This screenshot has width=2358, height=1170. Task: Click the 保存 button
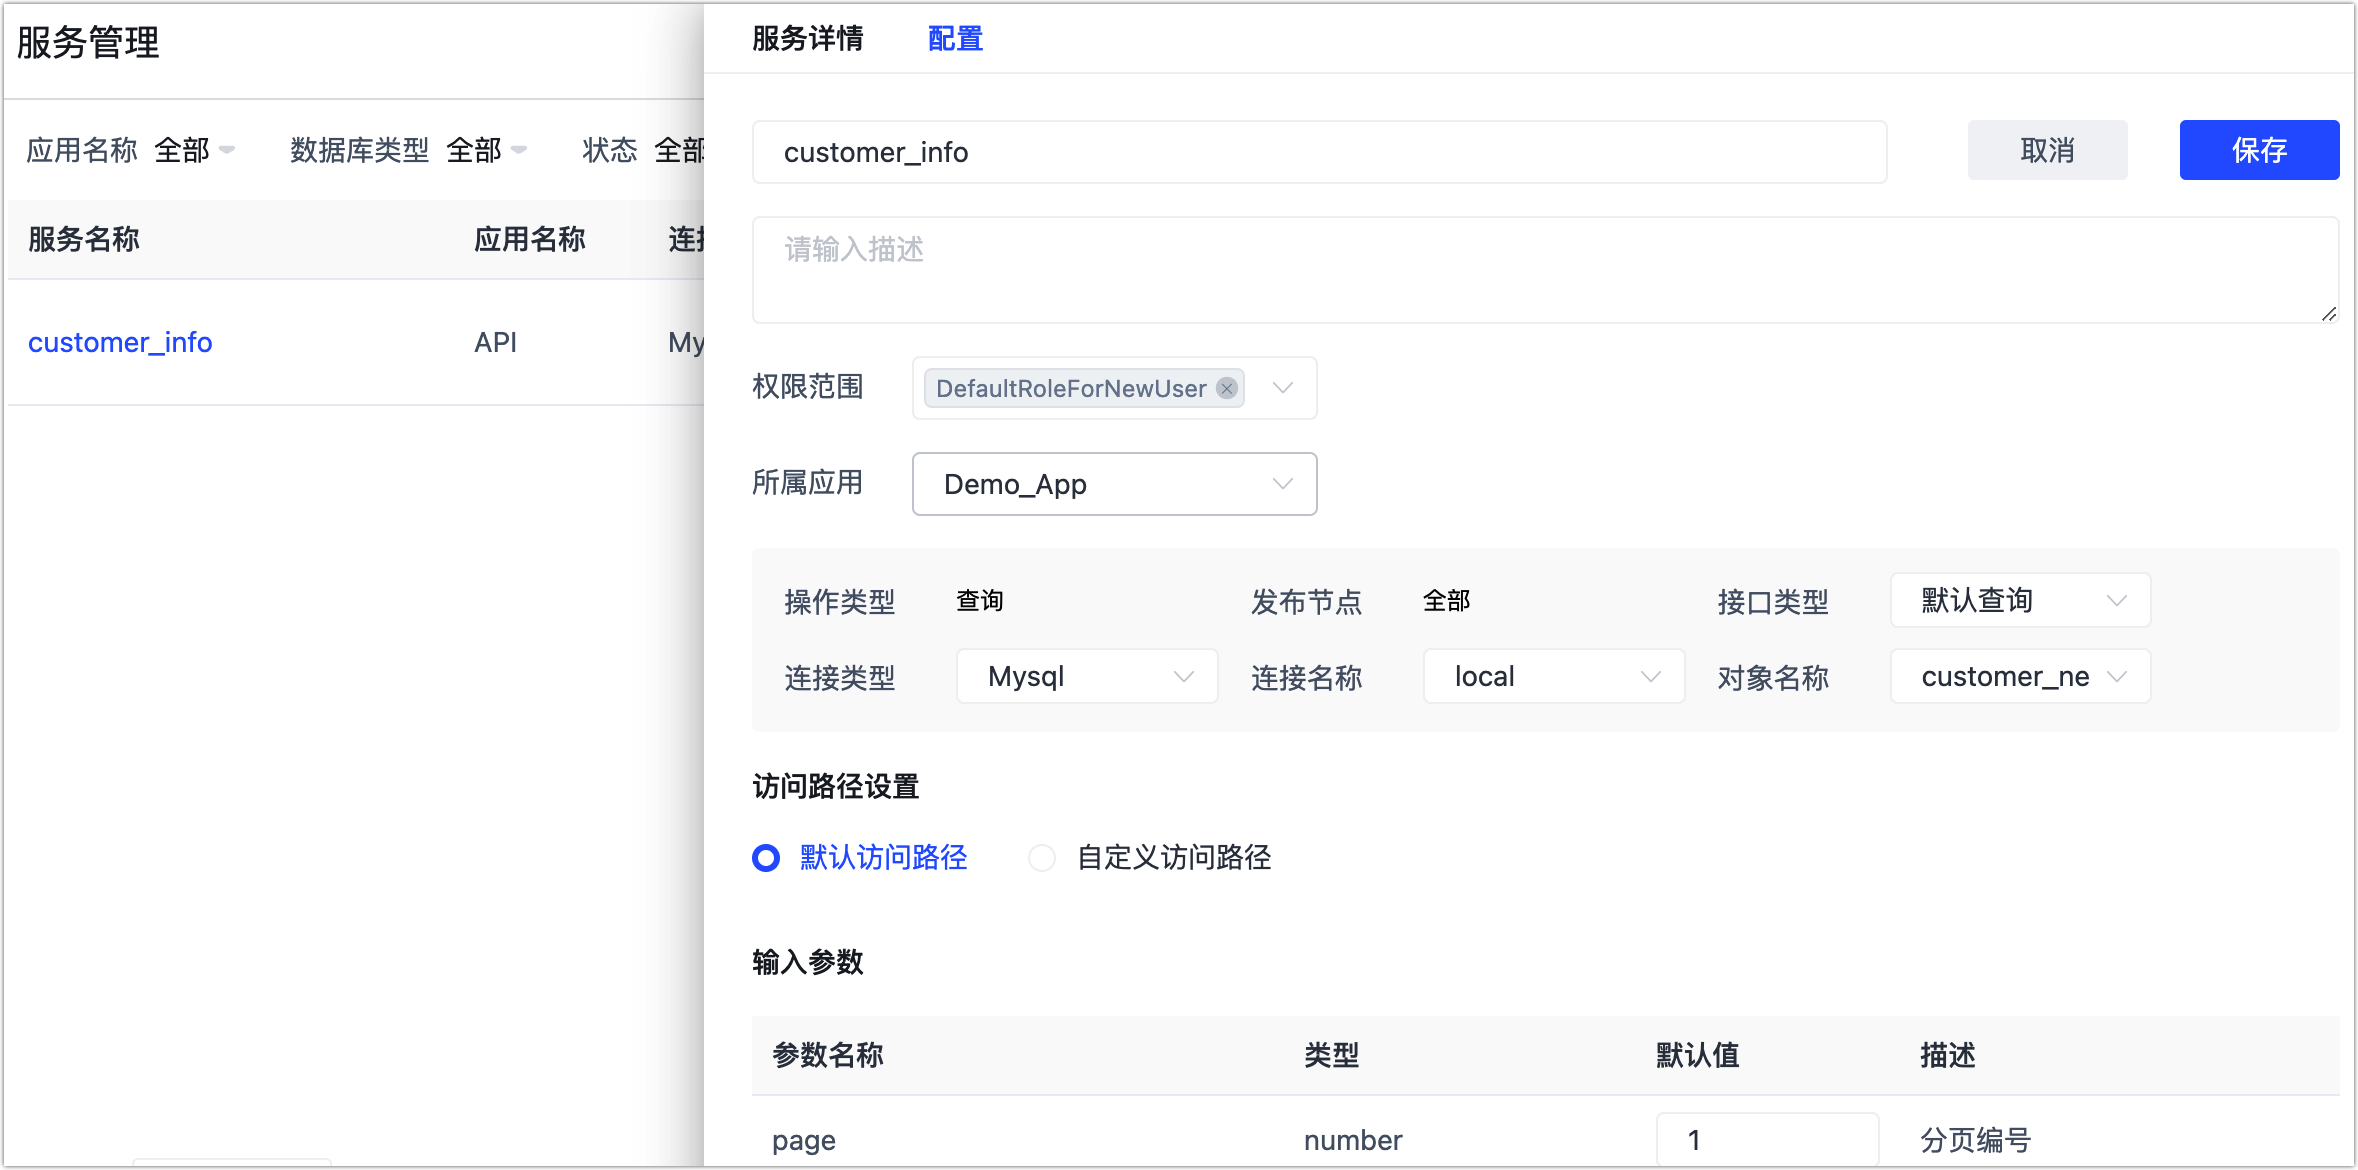click(x=2259, y=151)
